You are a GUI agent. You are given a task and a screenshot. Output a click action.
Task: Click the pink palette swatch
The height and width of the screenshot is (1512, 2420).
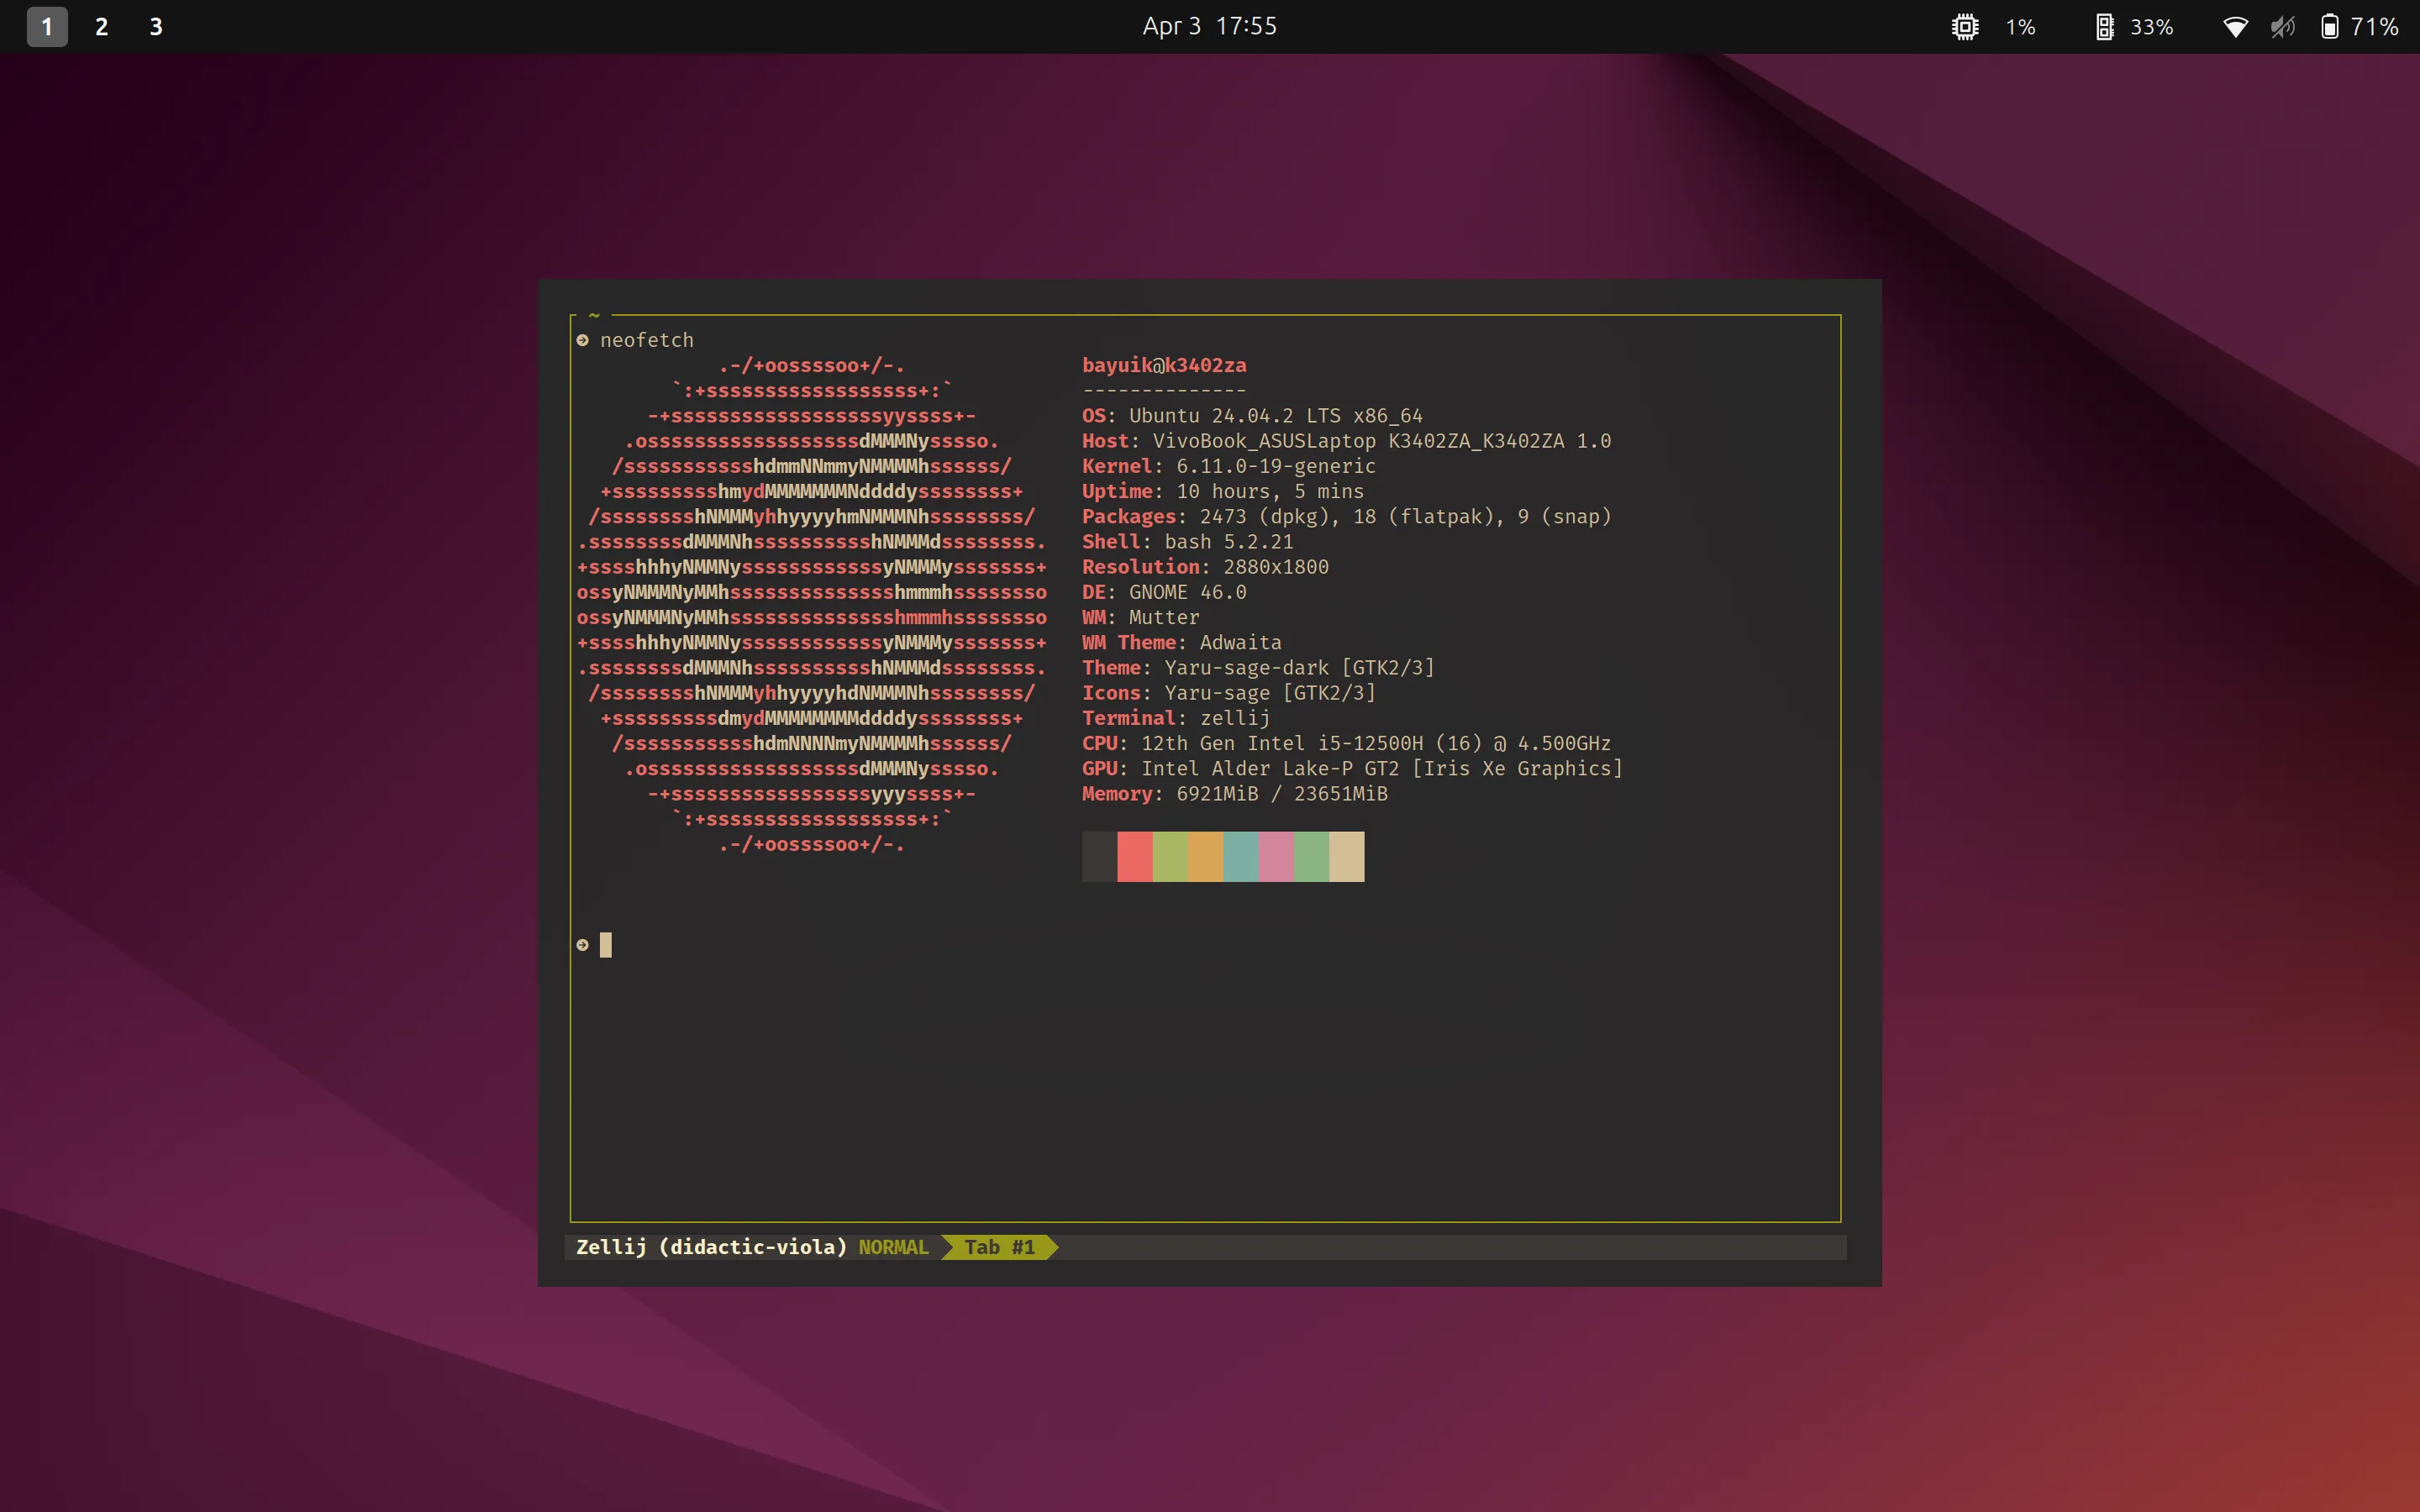(x=1276, y=856)
